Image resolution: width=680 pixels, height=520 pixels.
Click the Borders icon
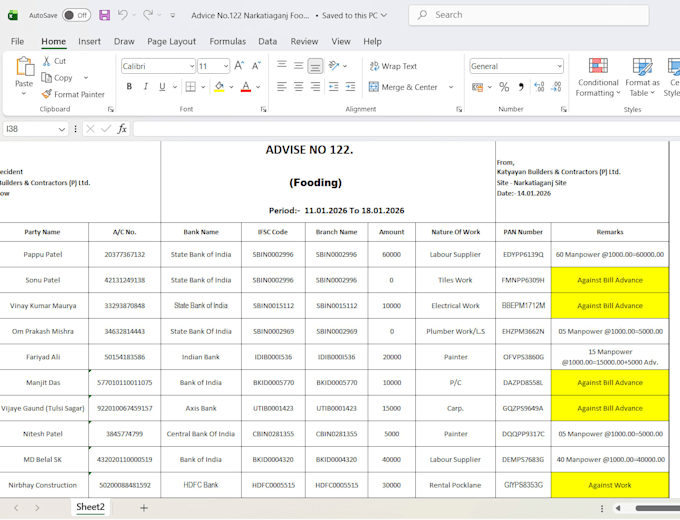[x=190, y=87]
